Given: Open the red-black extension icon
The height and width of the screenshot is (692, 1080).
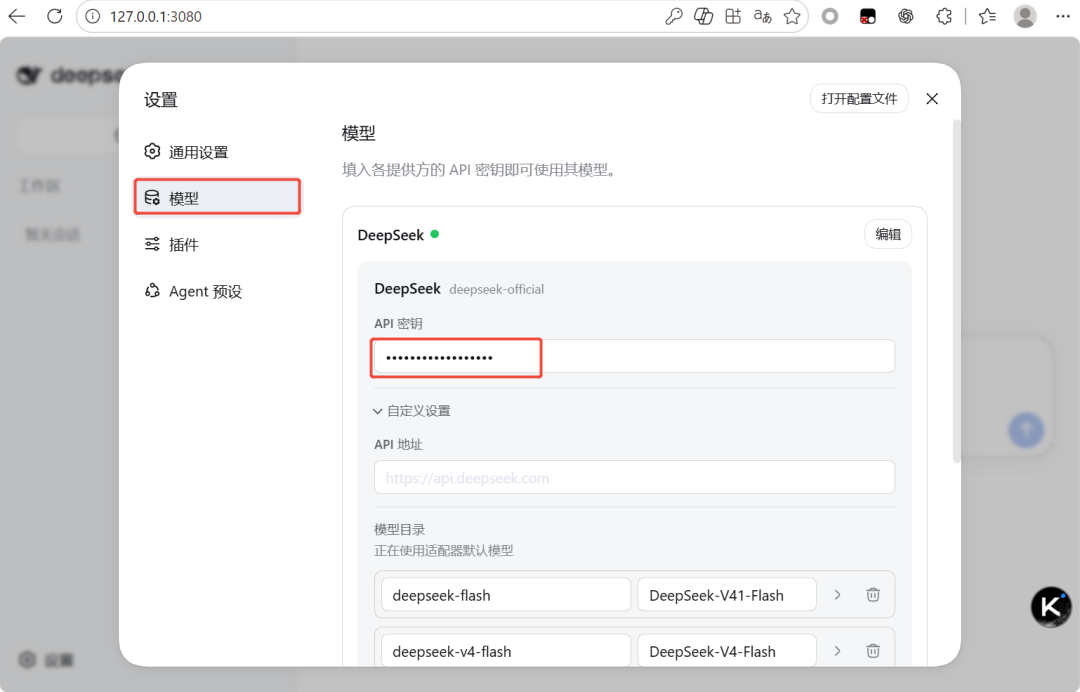Looking at the screenshot, I should pyautogui.click(x=868, y=17).
